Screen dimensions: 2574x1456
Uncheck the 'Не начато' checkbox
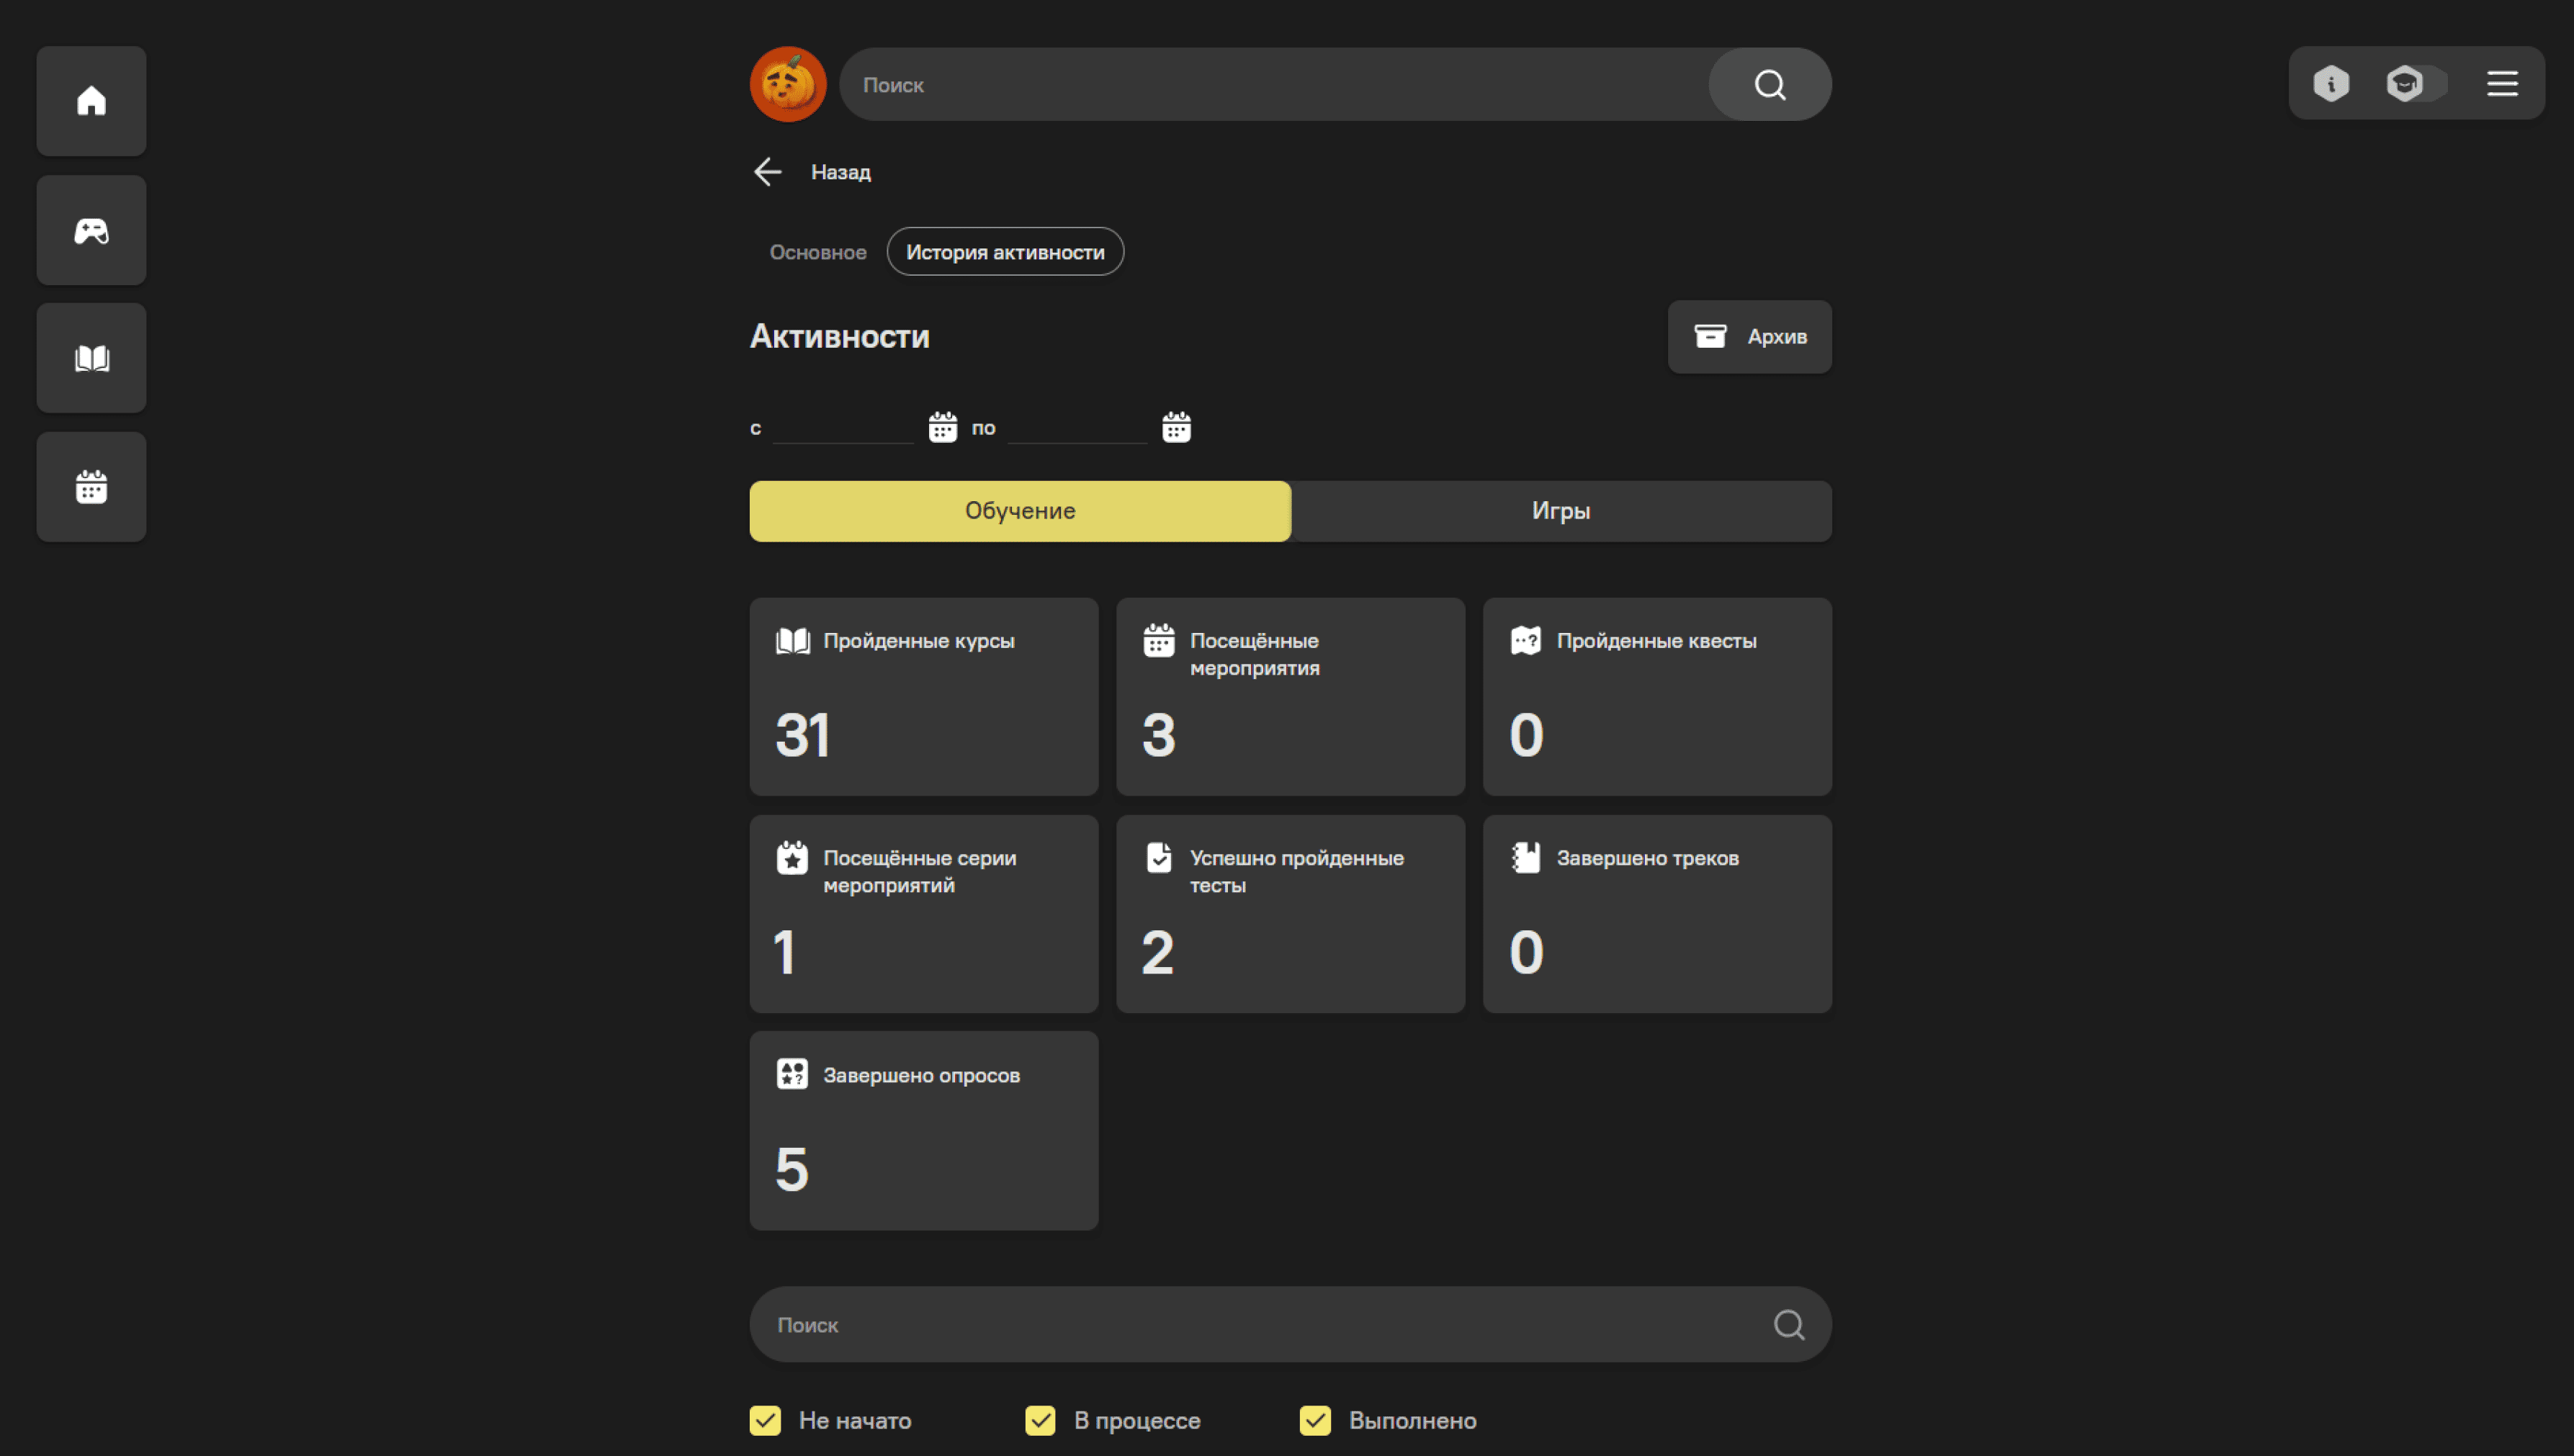point(765,1420)
